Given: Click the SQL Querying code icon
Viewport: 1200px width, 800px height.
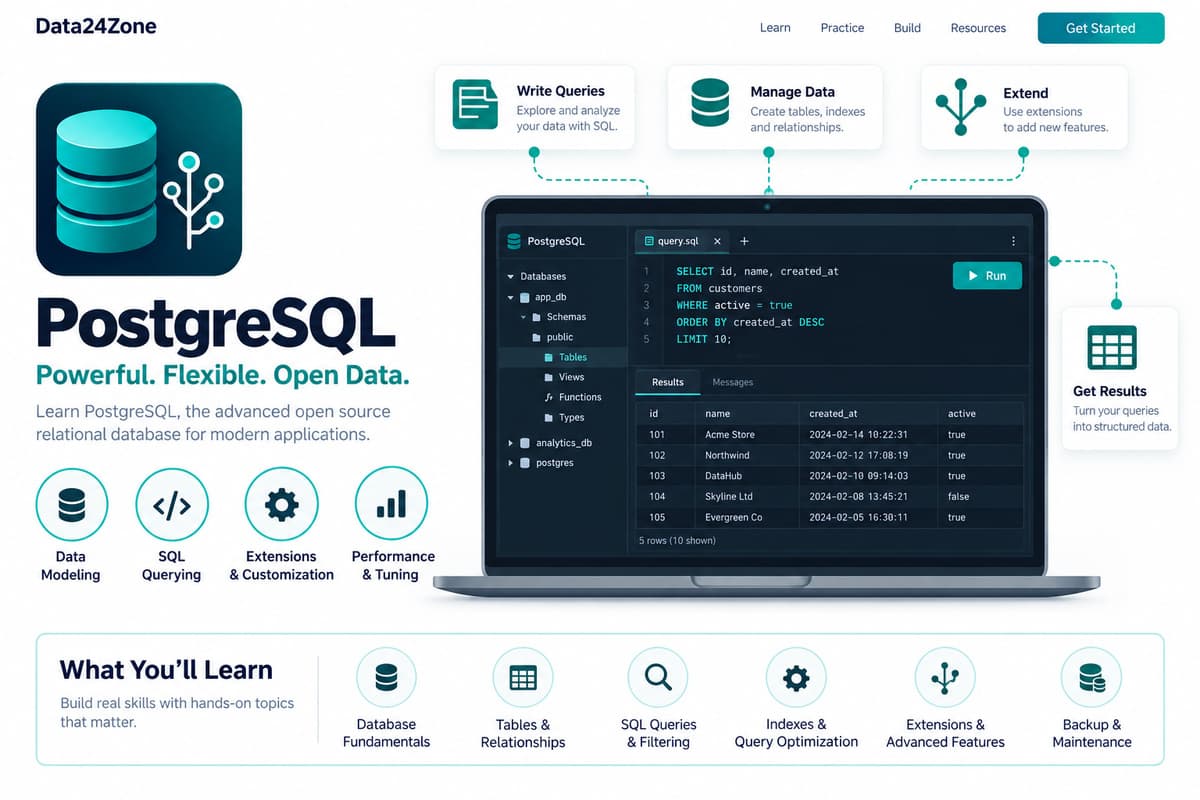Looking at the screenshot, I should tap(172, 506).
